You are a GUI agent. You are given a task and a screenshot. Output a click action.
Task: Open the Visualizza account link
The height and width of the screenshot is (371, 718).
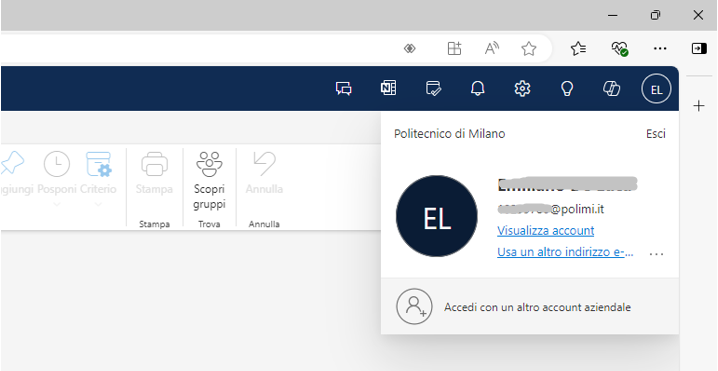[x=546, y=230]
